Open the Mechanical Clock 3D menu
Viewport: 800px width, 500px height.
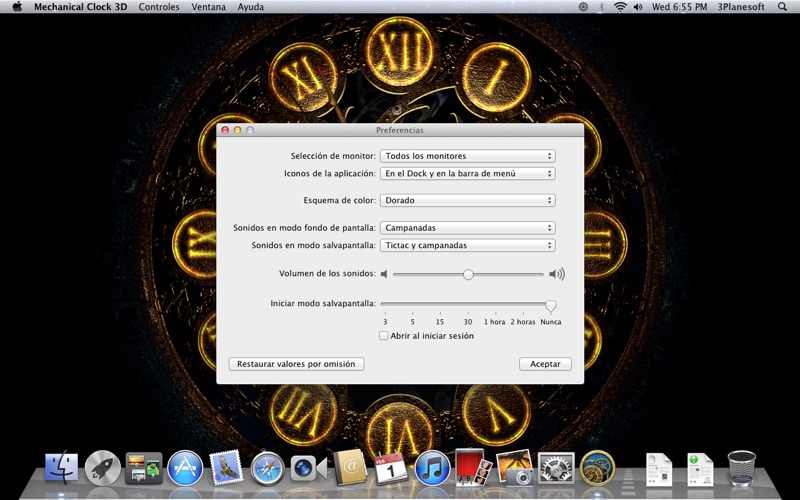[81, 7]
